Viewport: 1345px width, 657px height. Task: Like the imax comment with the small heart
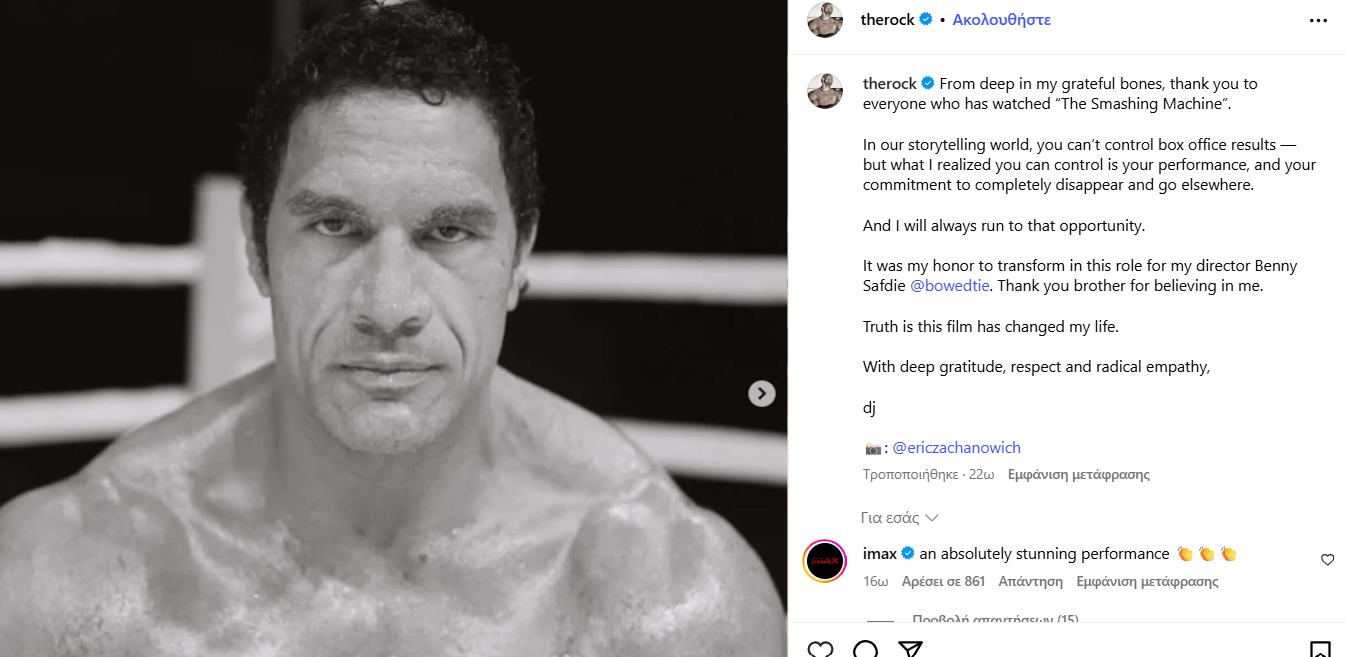[1327, 560]
